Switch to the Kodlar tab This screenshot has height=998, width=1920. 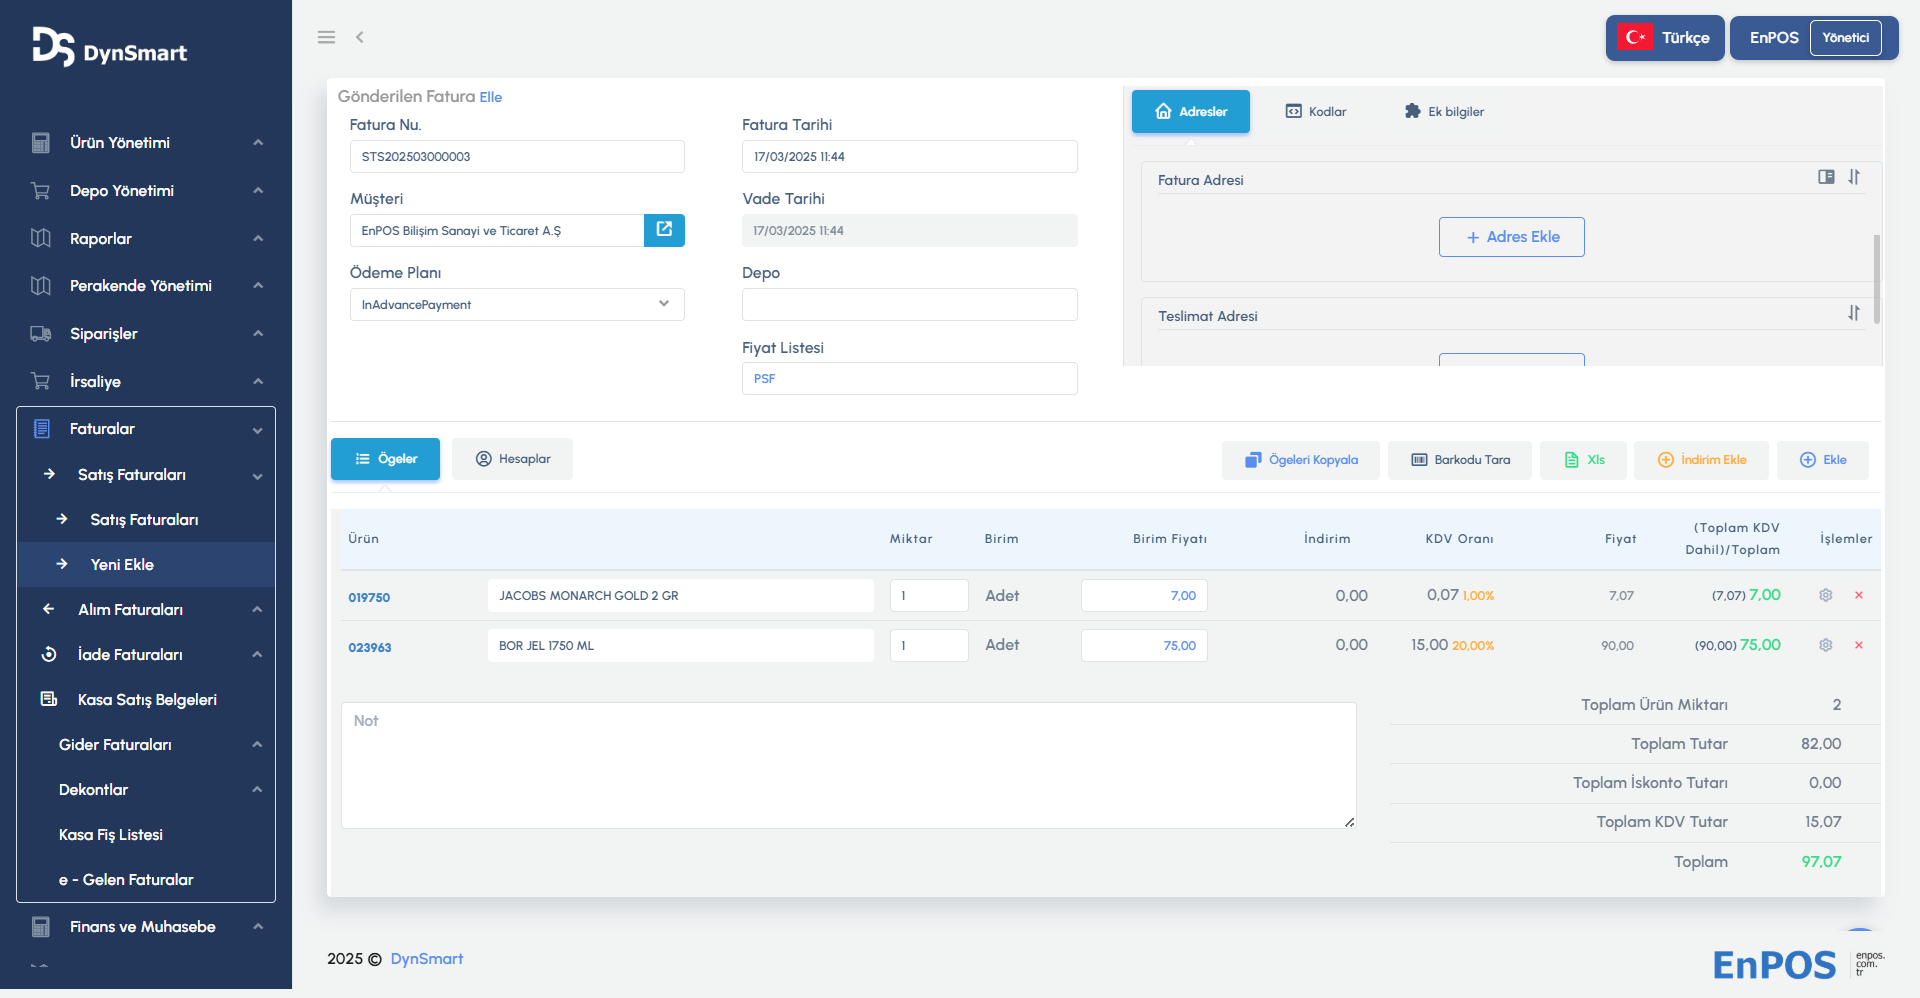click(1316, 112)
